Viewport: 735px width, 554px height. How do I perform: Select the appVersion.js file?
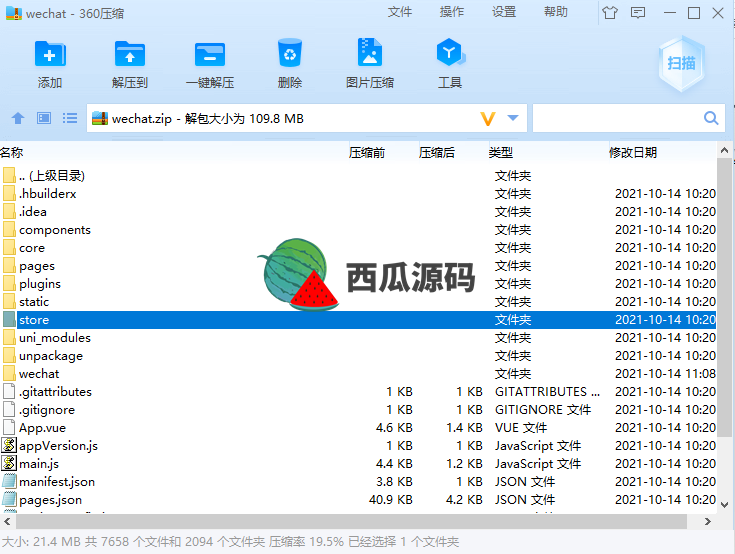[x=358, y=446]
